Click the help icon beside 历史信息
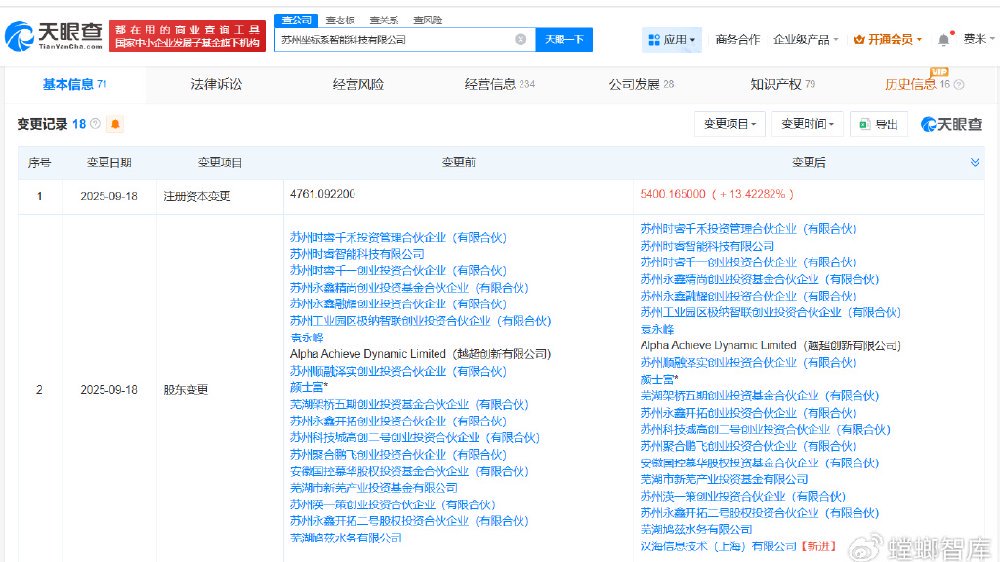Screen dimensions: 1000x562 (959, 84)
